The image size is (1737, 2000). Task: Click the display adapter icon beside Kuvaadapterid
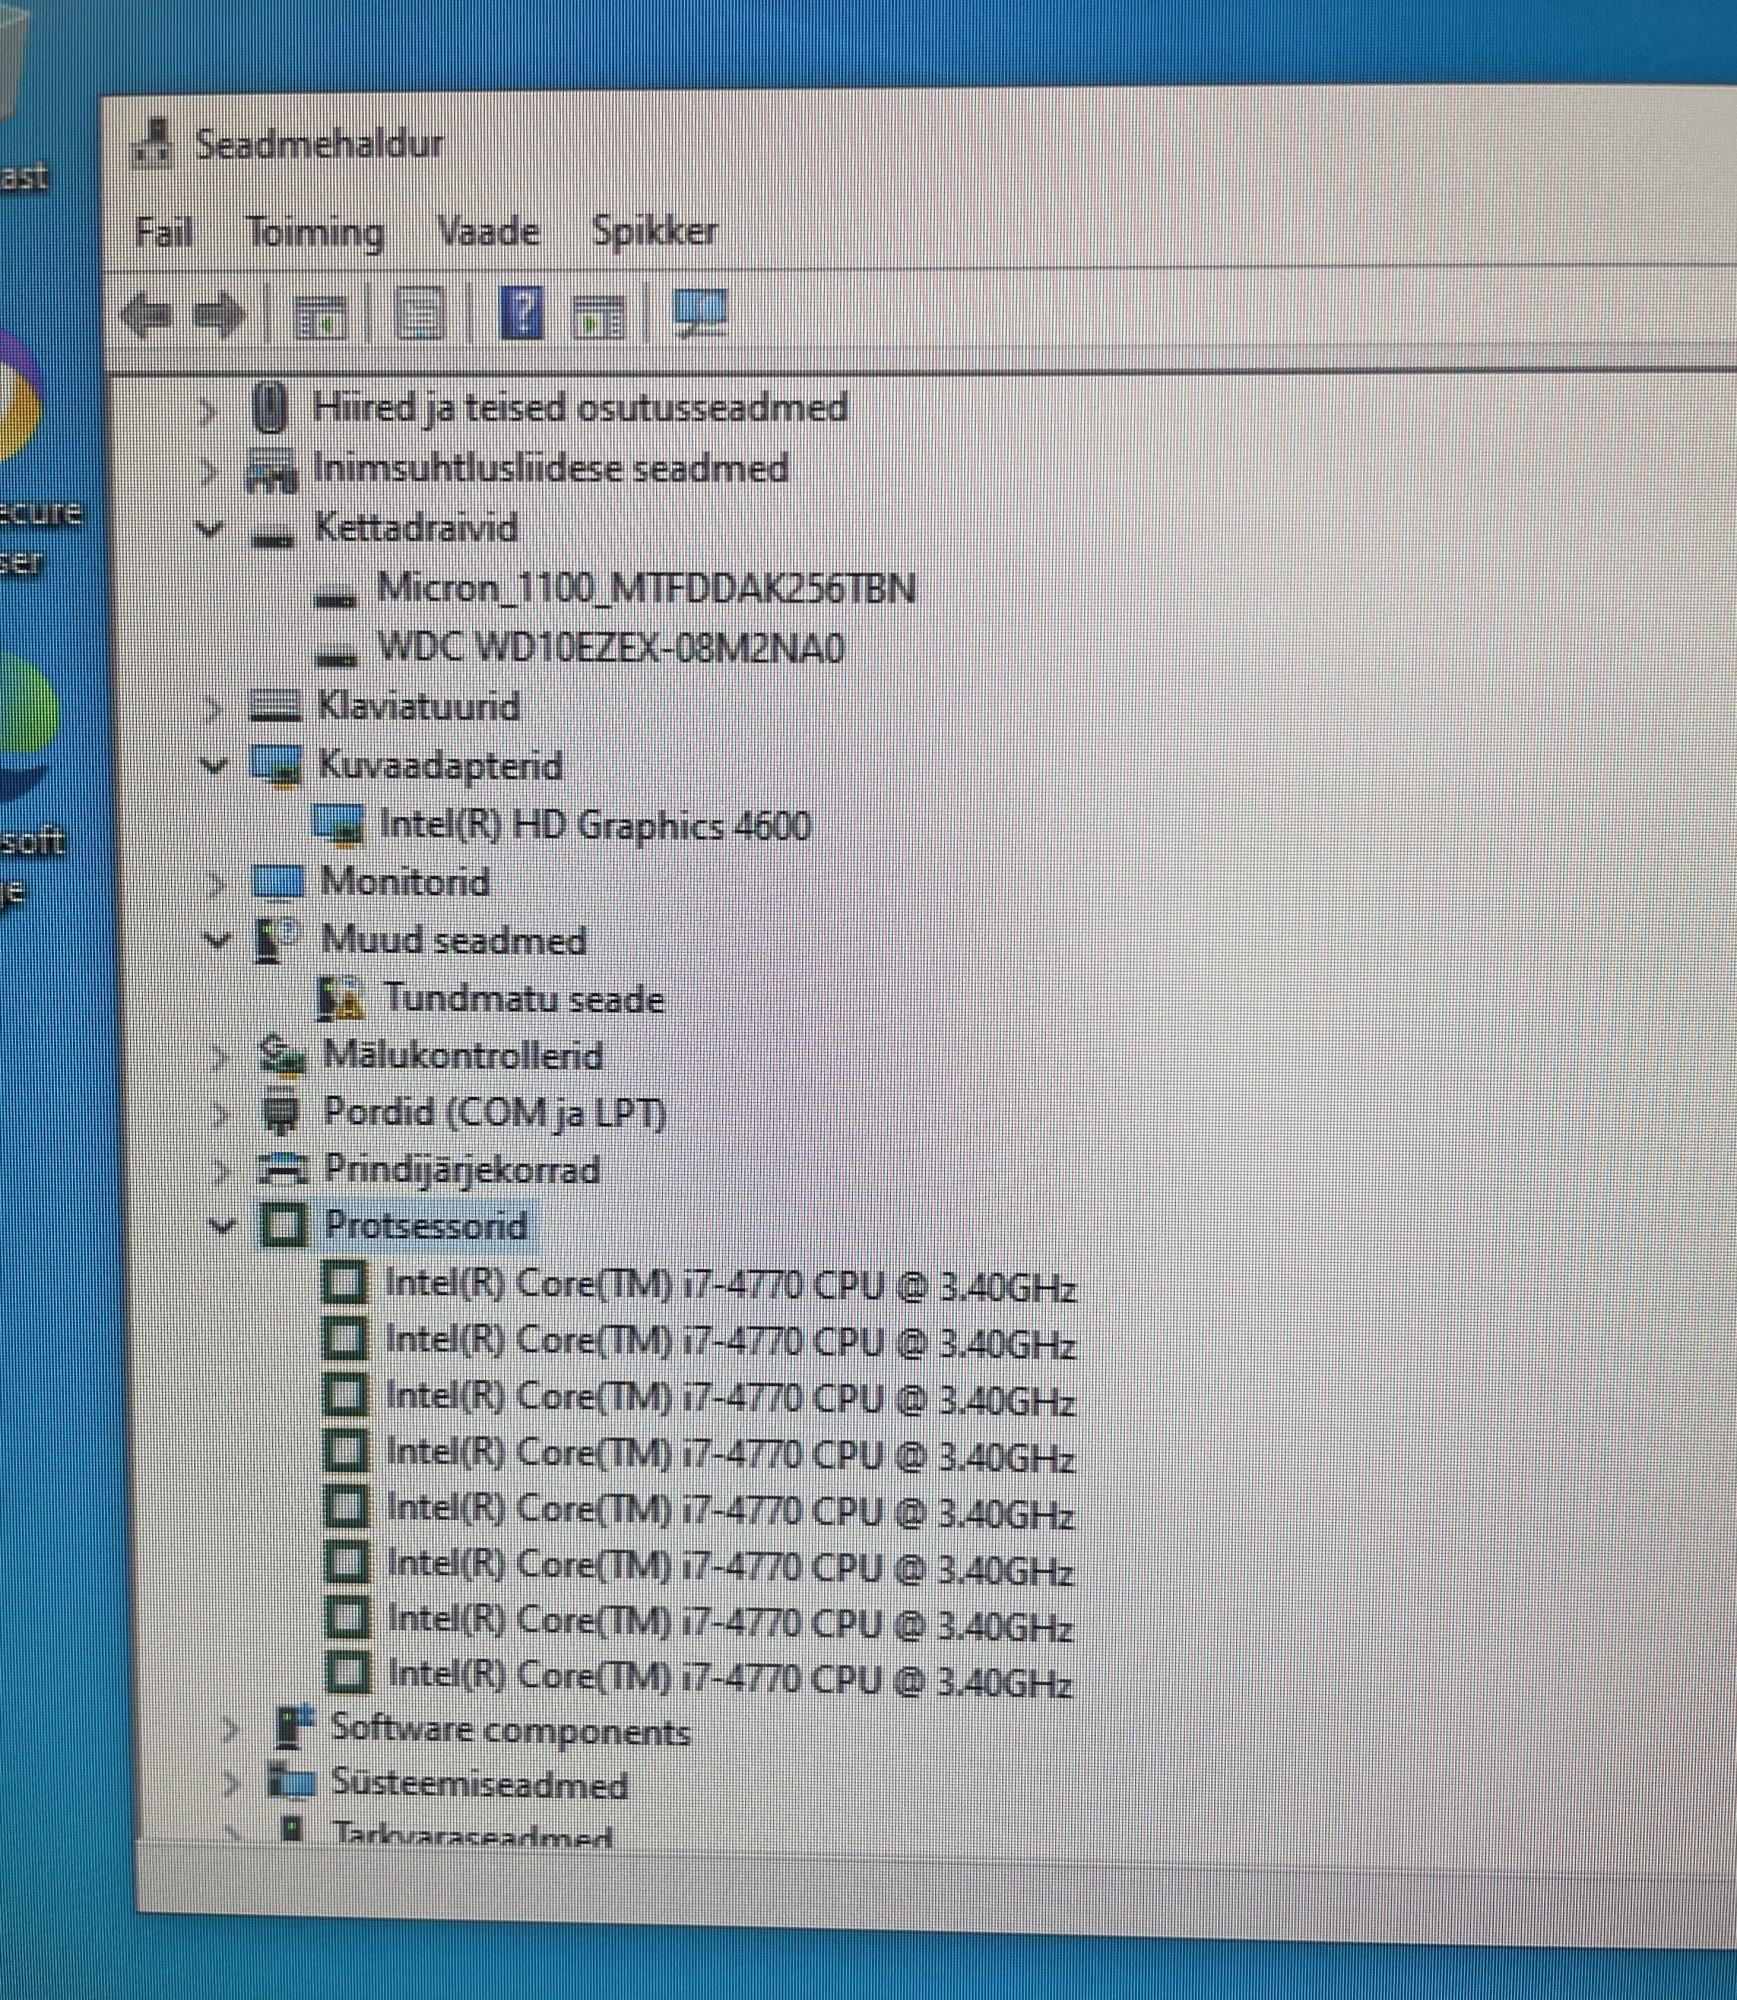click(276, 766)
